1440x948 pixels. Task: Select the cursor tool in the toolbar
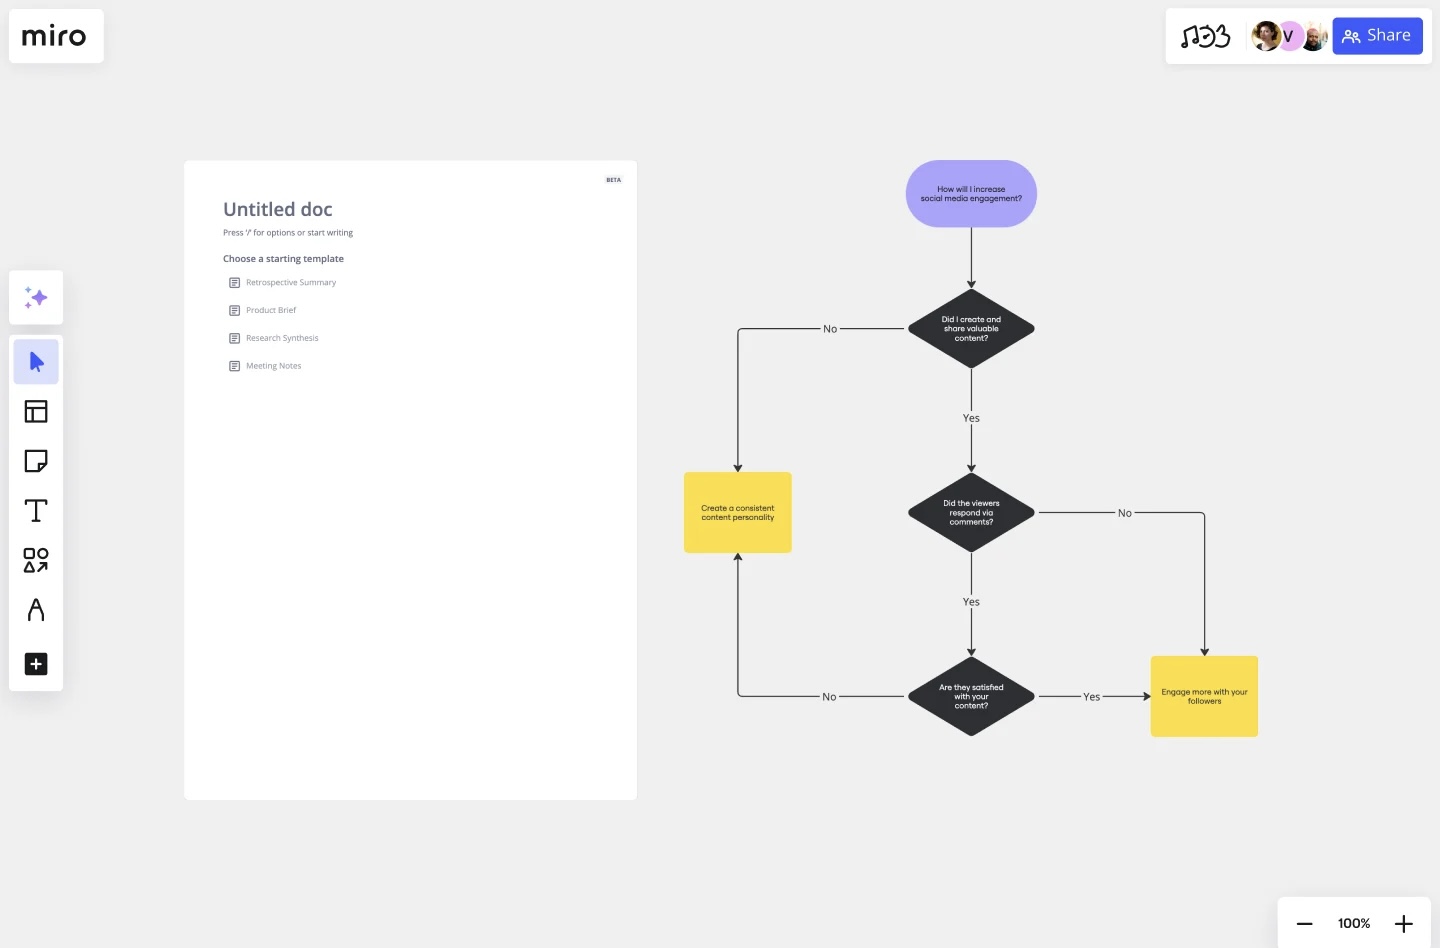tap(35, 361)
